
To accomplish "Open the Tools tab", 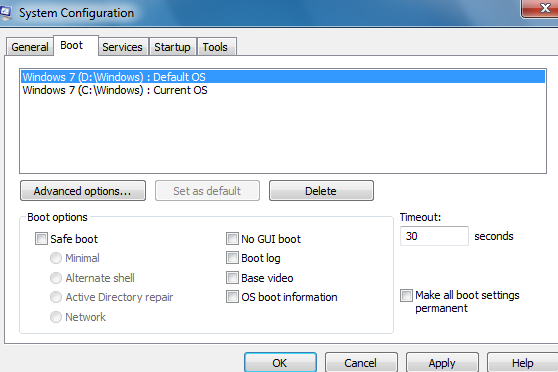I will point(216,47).
